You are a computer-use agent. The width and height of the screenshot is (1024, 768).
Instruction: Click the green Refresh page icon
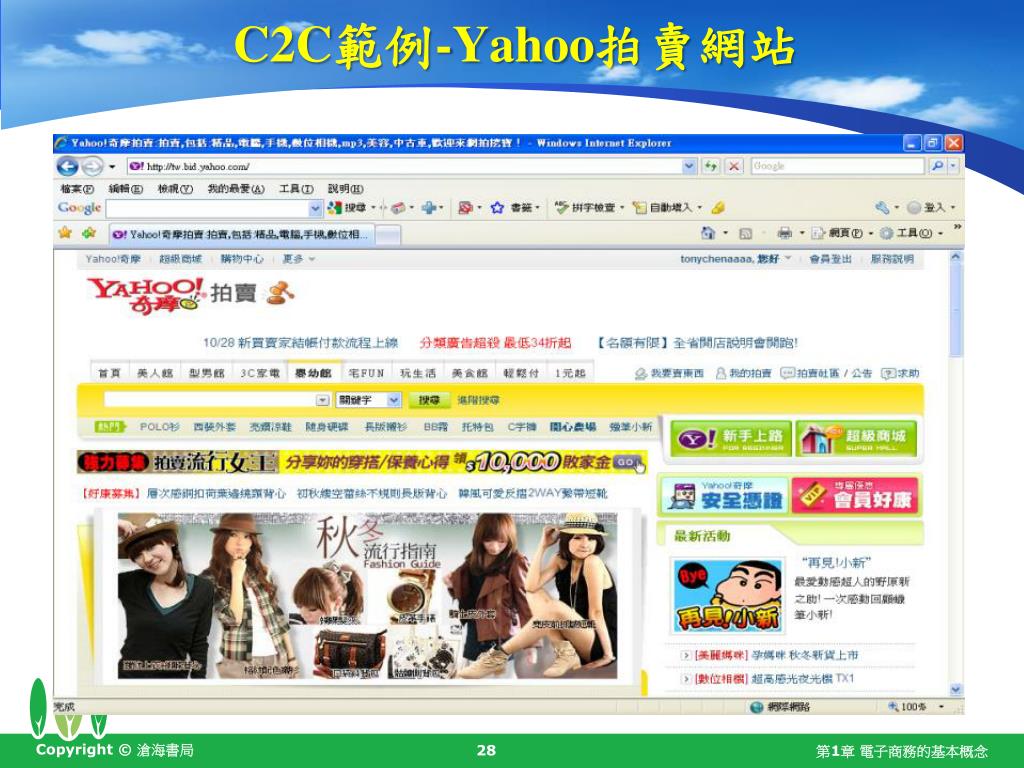point(711,167)
